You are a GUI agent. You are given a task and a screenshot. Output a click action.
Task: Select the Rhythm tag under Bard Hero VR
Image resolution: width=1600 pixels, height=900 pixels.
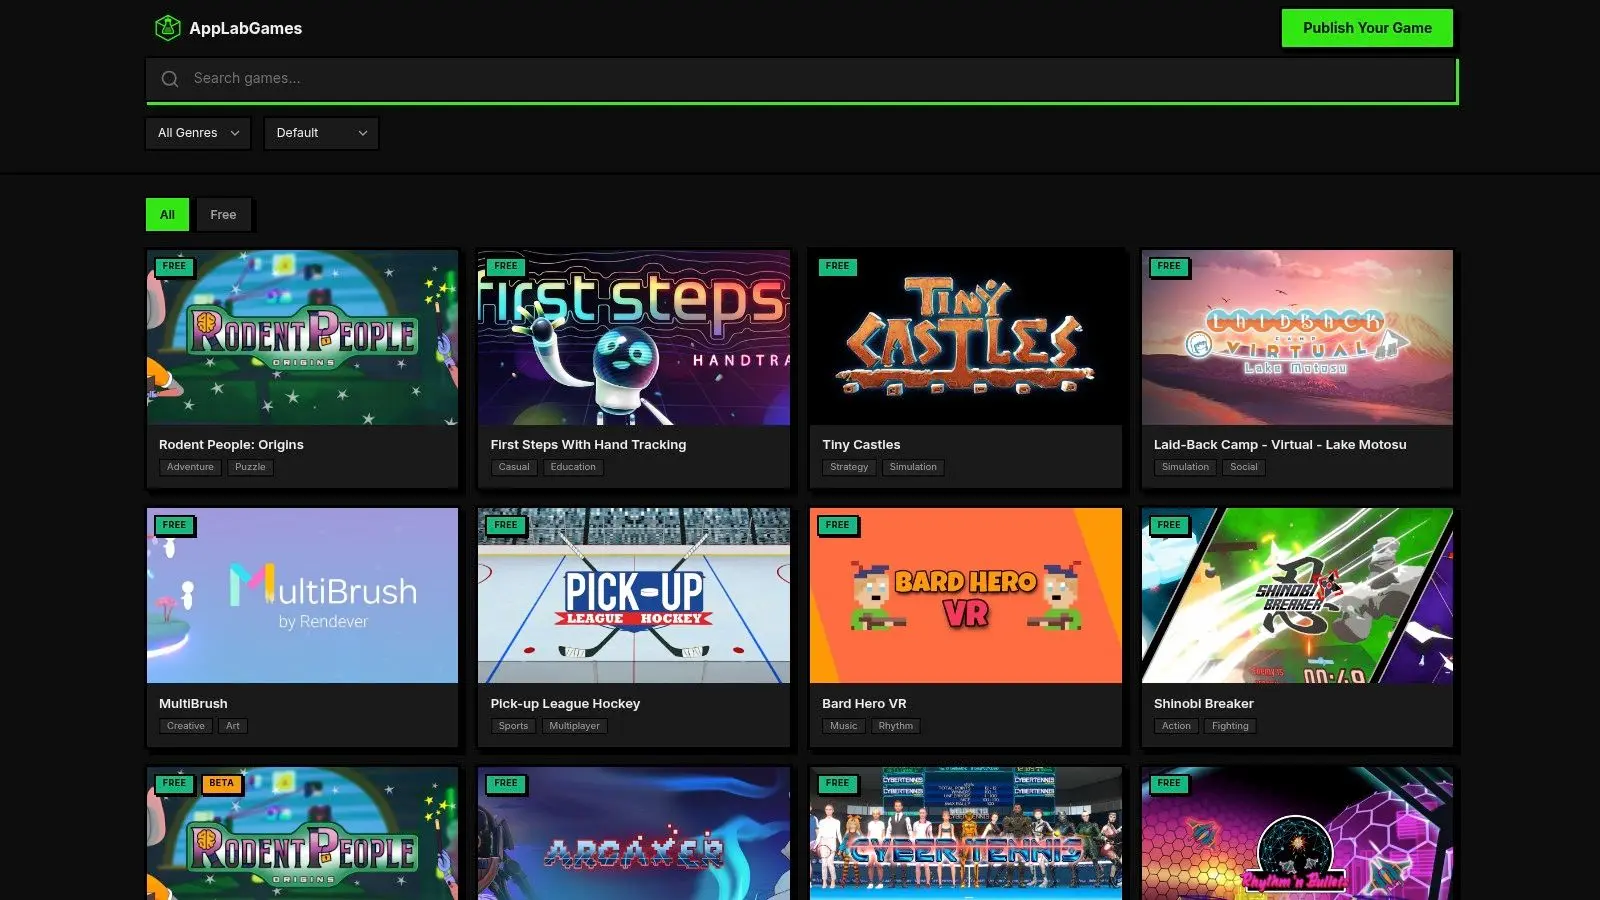click(x=895, y=725)
